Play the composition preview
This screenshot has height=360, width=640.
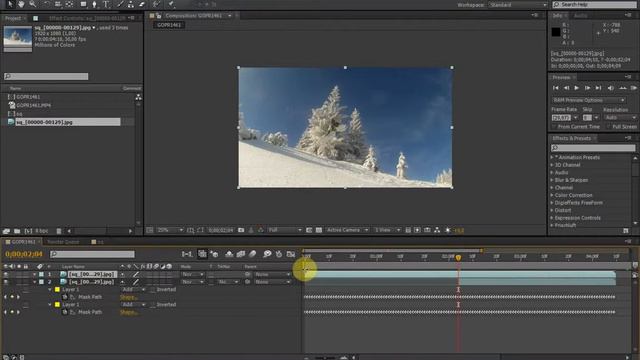pos(577,88)
